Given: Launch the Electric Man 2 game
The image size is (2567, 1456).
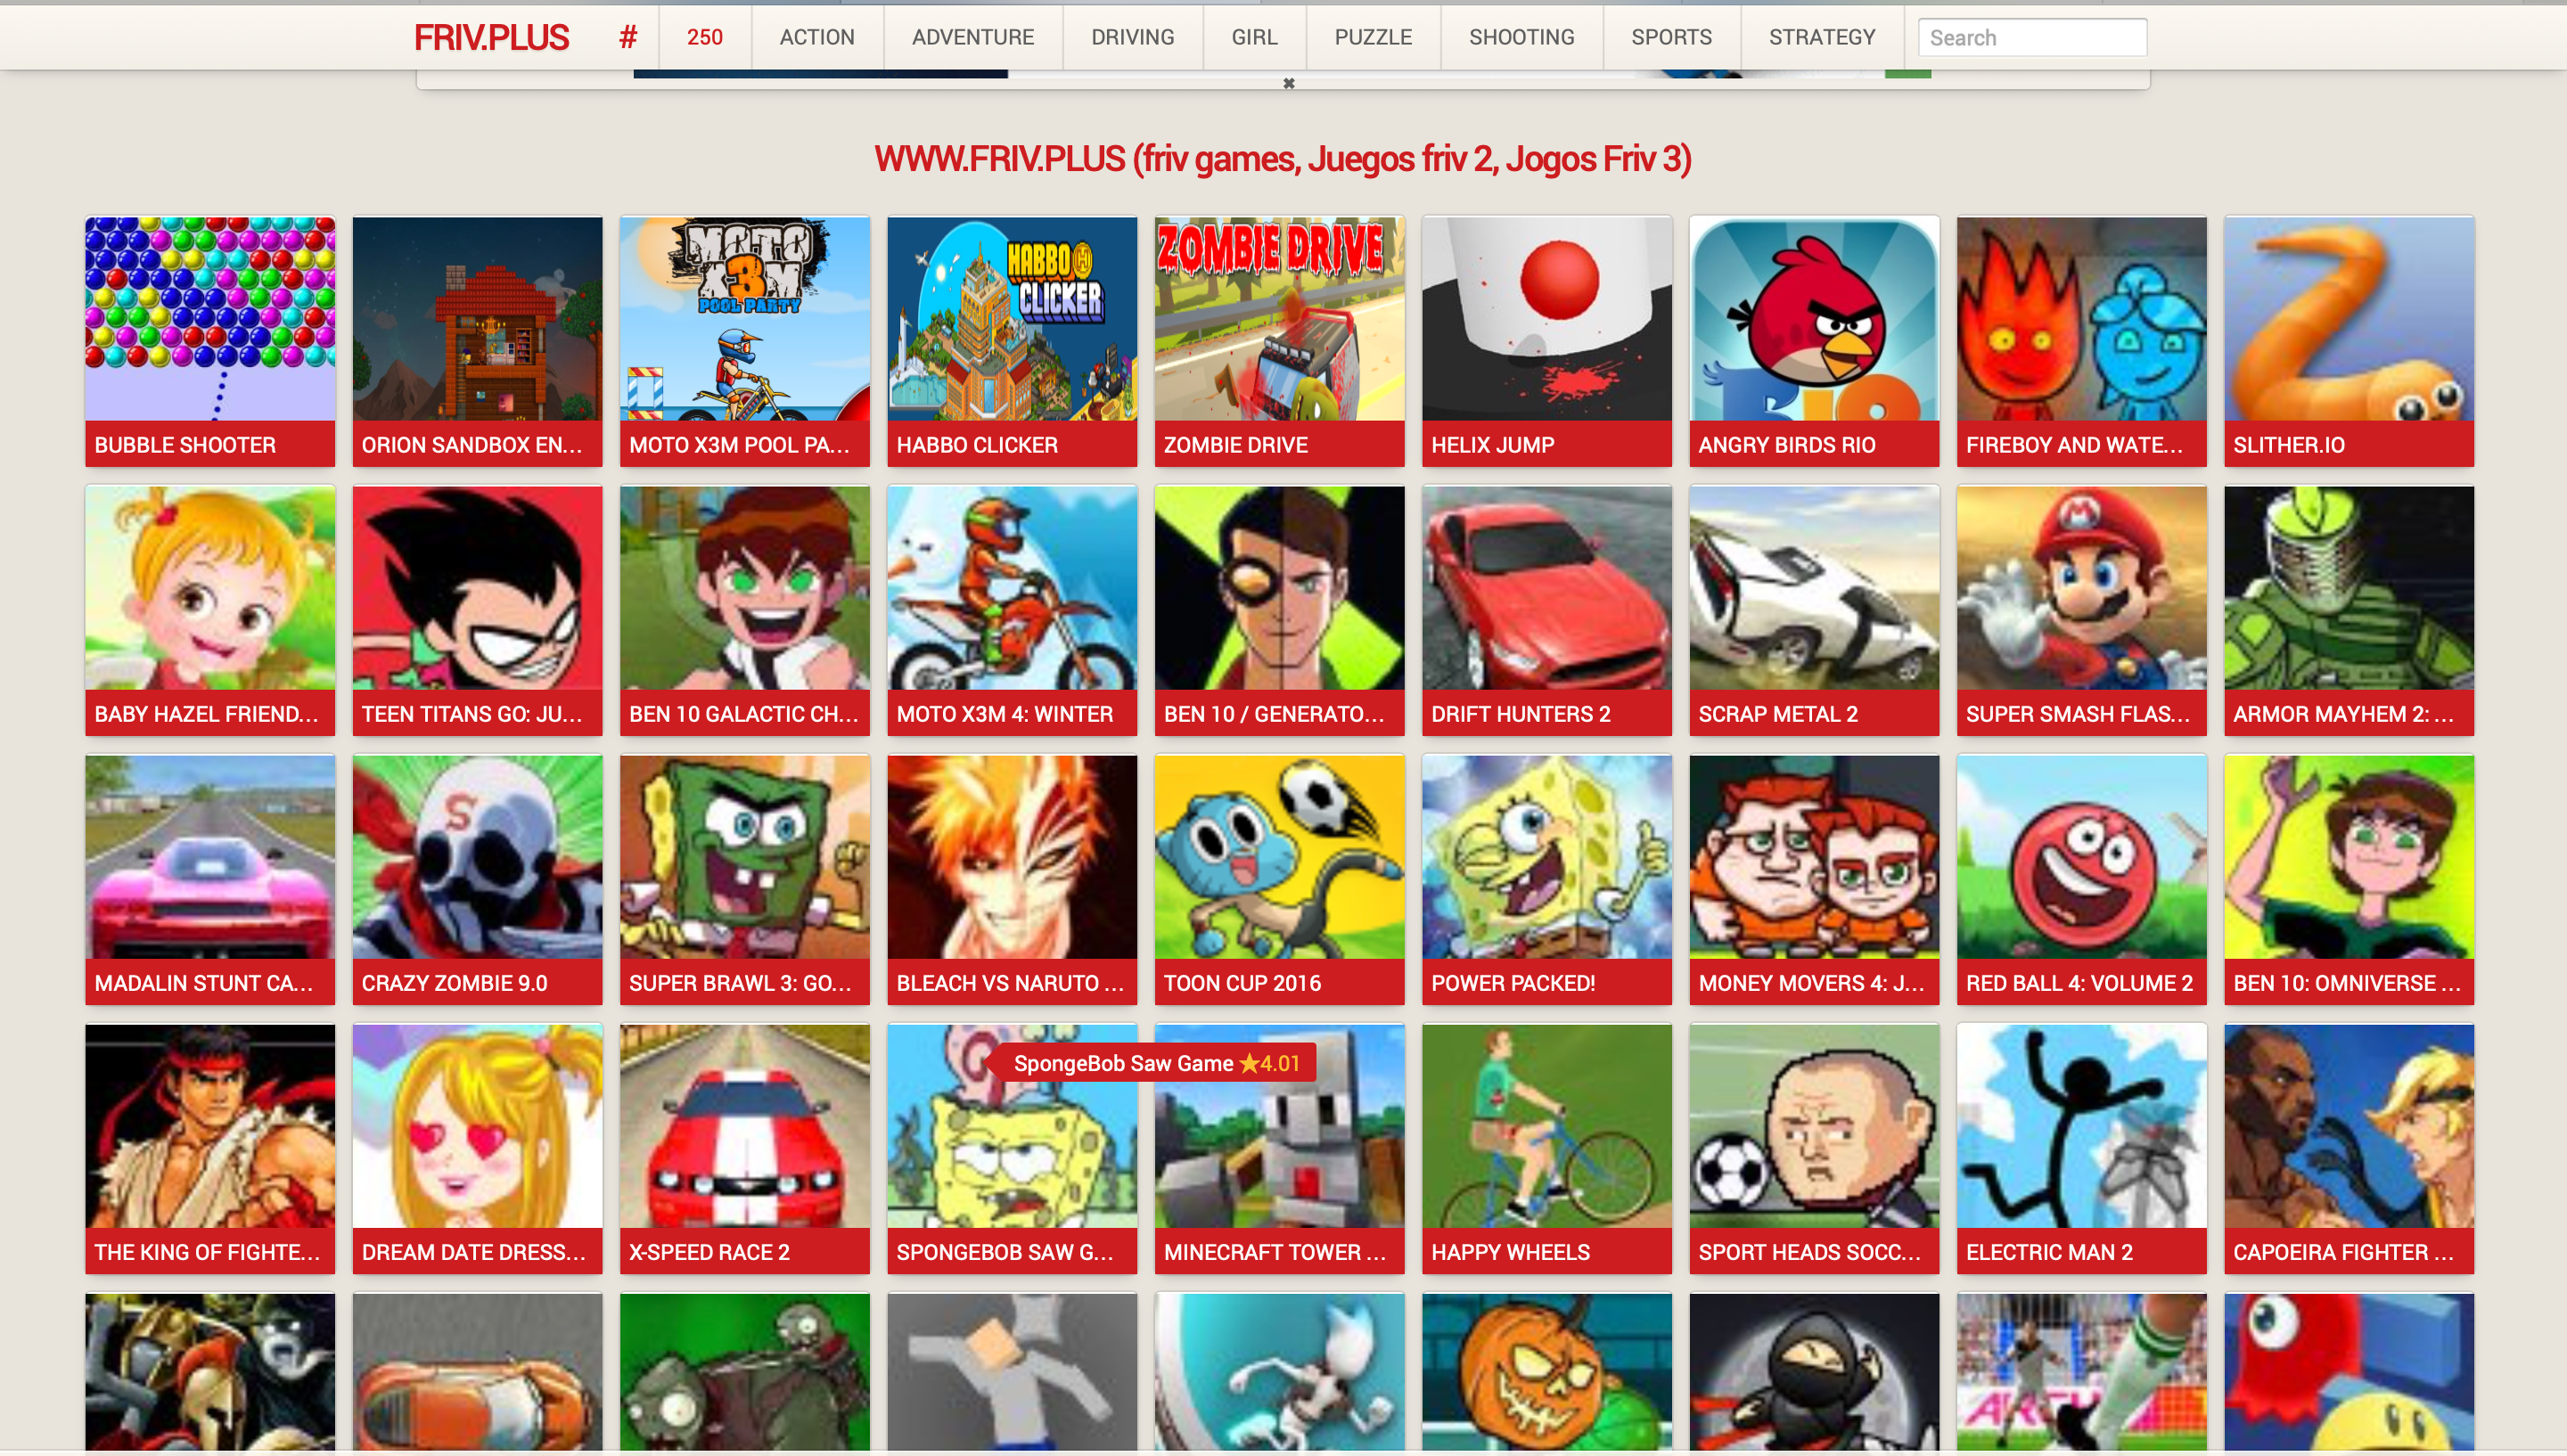Looking at the screenshot, I should [2082, 1148].
